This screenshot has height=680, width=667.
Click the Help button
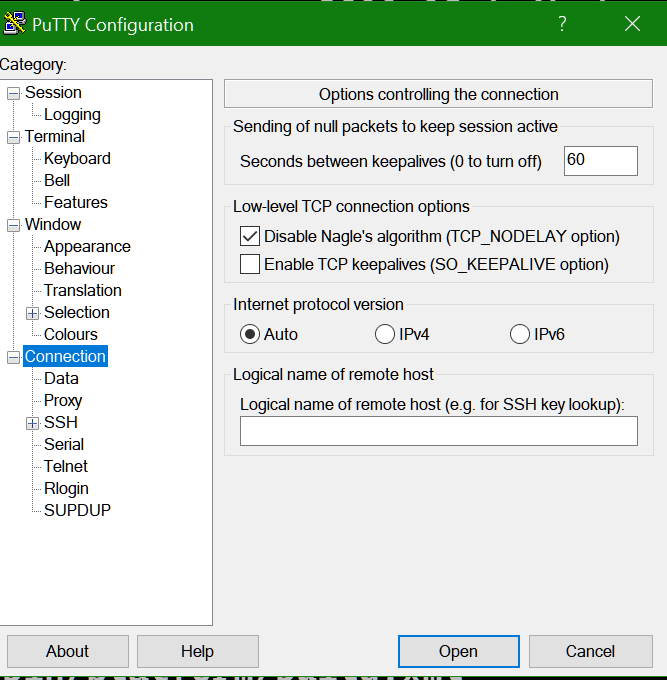click(x=198, y=651)
